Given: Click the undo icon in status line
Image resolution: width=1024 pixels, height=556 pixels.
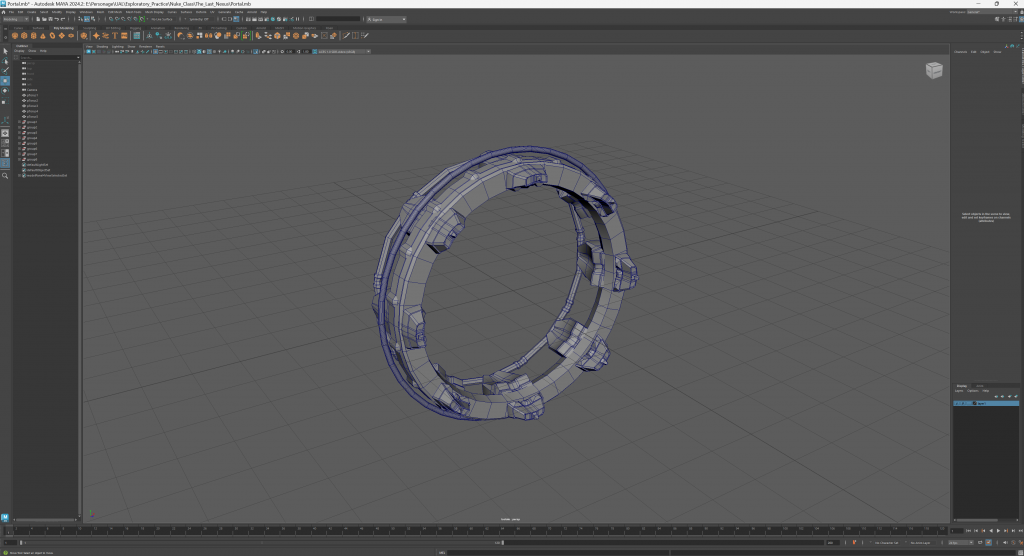Looking at the screenshot, I should [x=57, y=19].
